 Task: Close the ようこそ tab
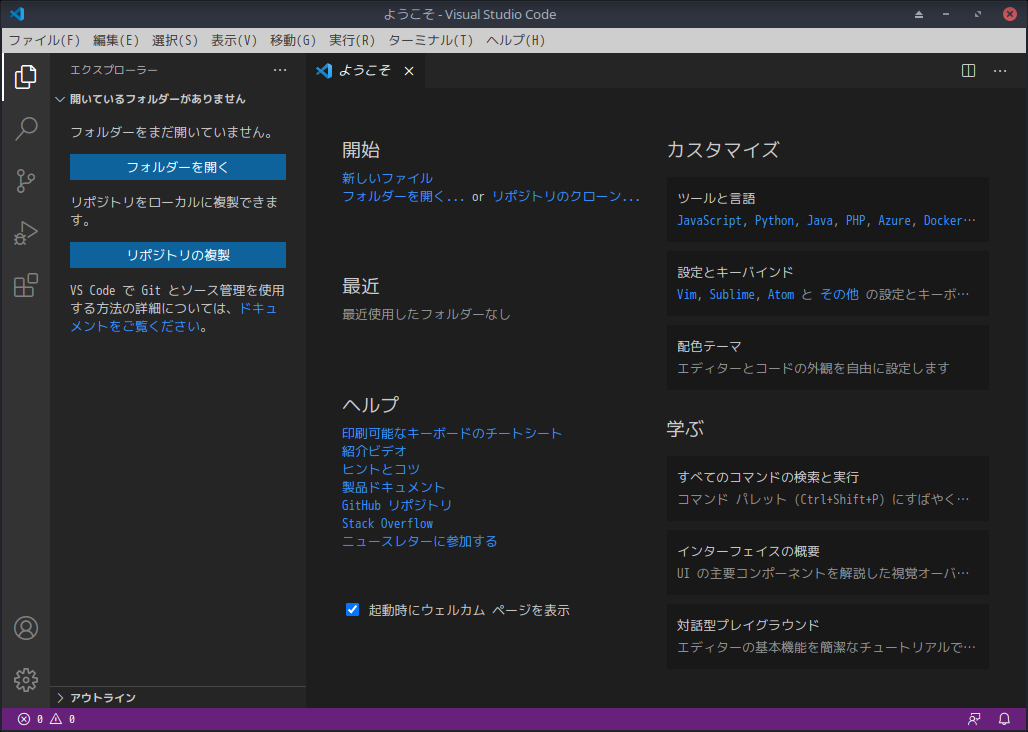coord(408,71)
